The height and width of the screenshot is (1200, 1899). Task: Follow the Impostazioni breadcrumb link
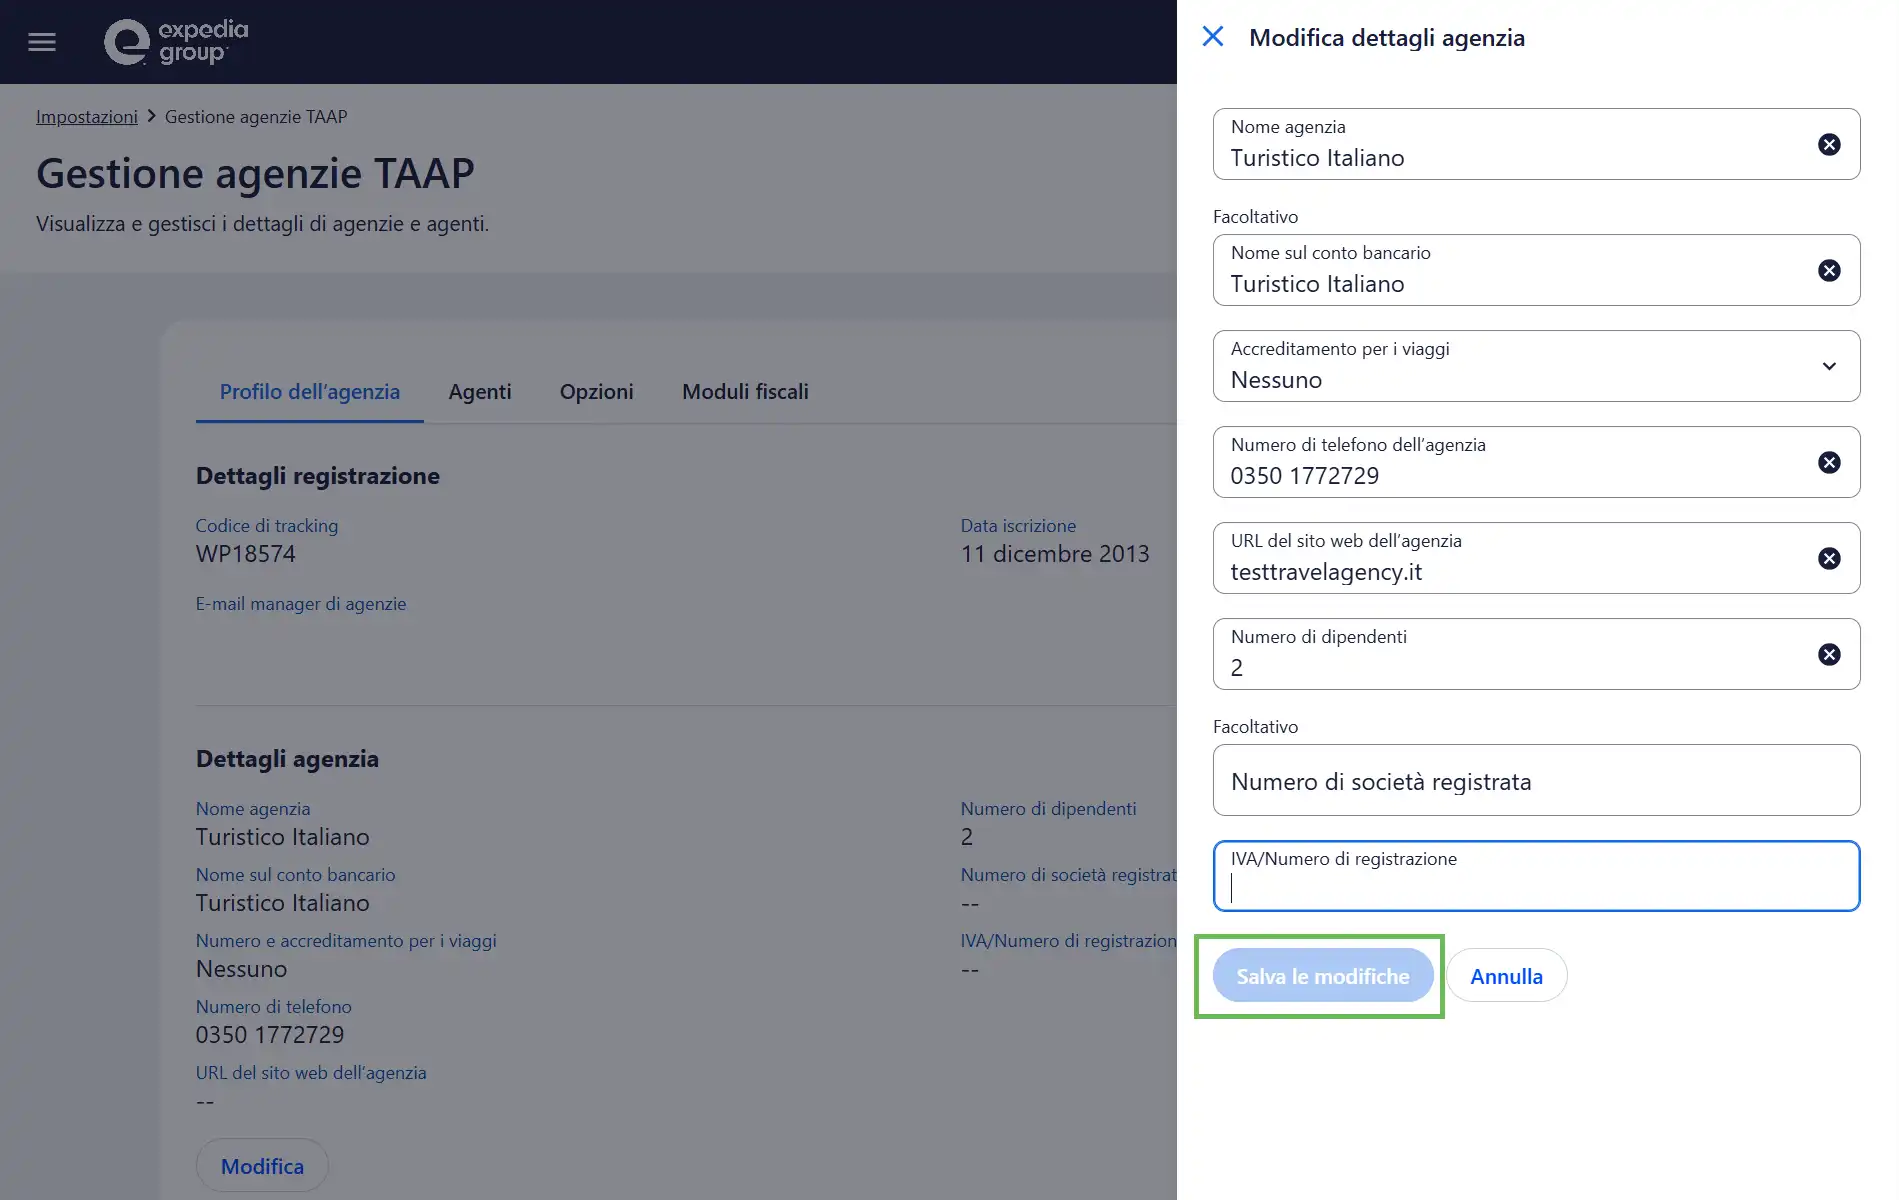point(87,117)
